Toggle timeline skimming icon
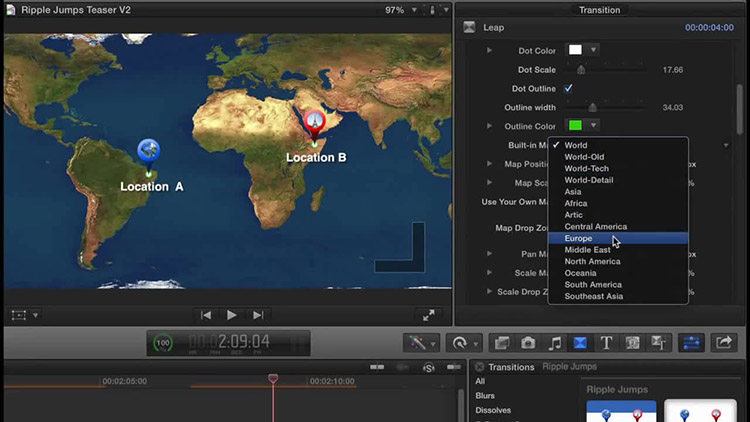Image resolution: width=750 pixels, height=422 pixels. point(377,367)
